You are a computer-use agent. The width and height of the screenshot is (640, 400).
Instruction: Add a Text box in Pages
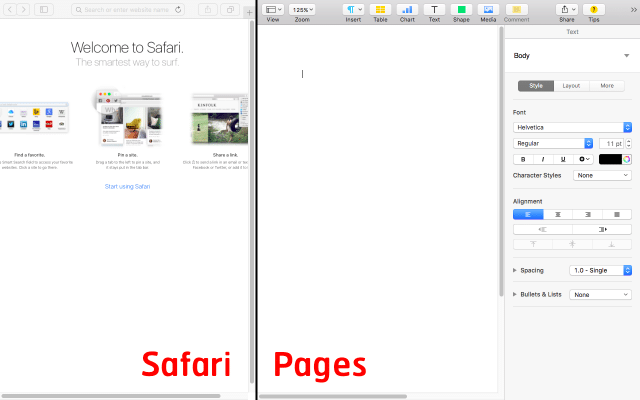(x=434, y=9)
